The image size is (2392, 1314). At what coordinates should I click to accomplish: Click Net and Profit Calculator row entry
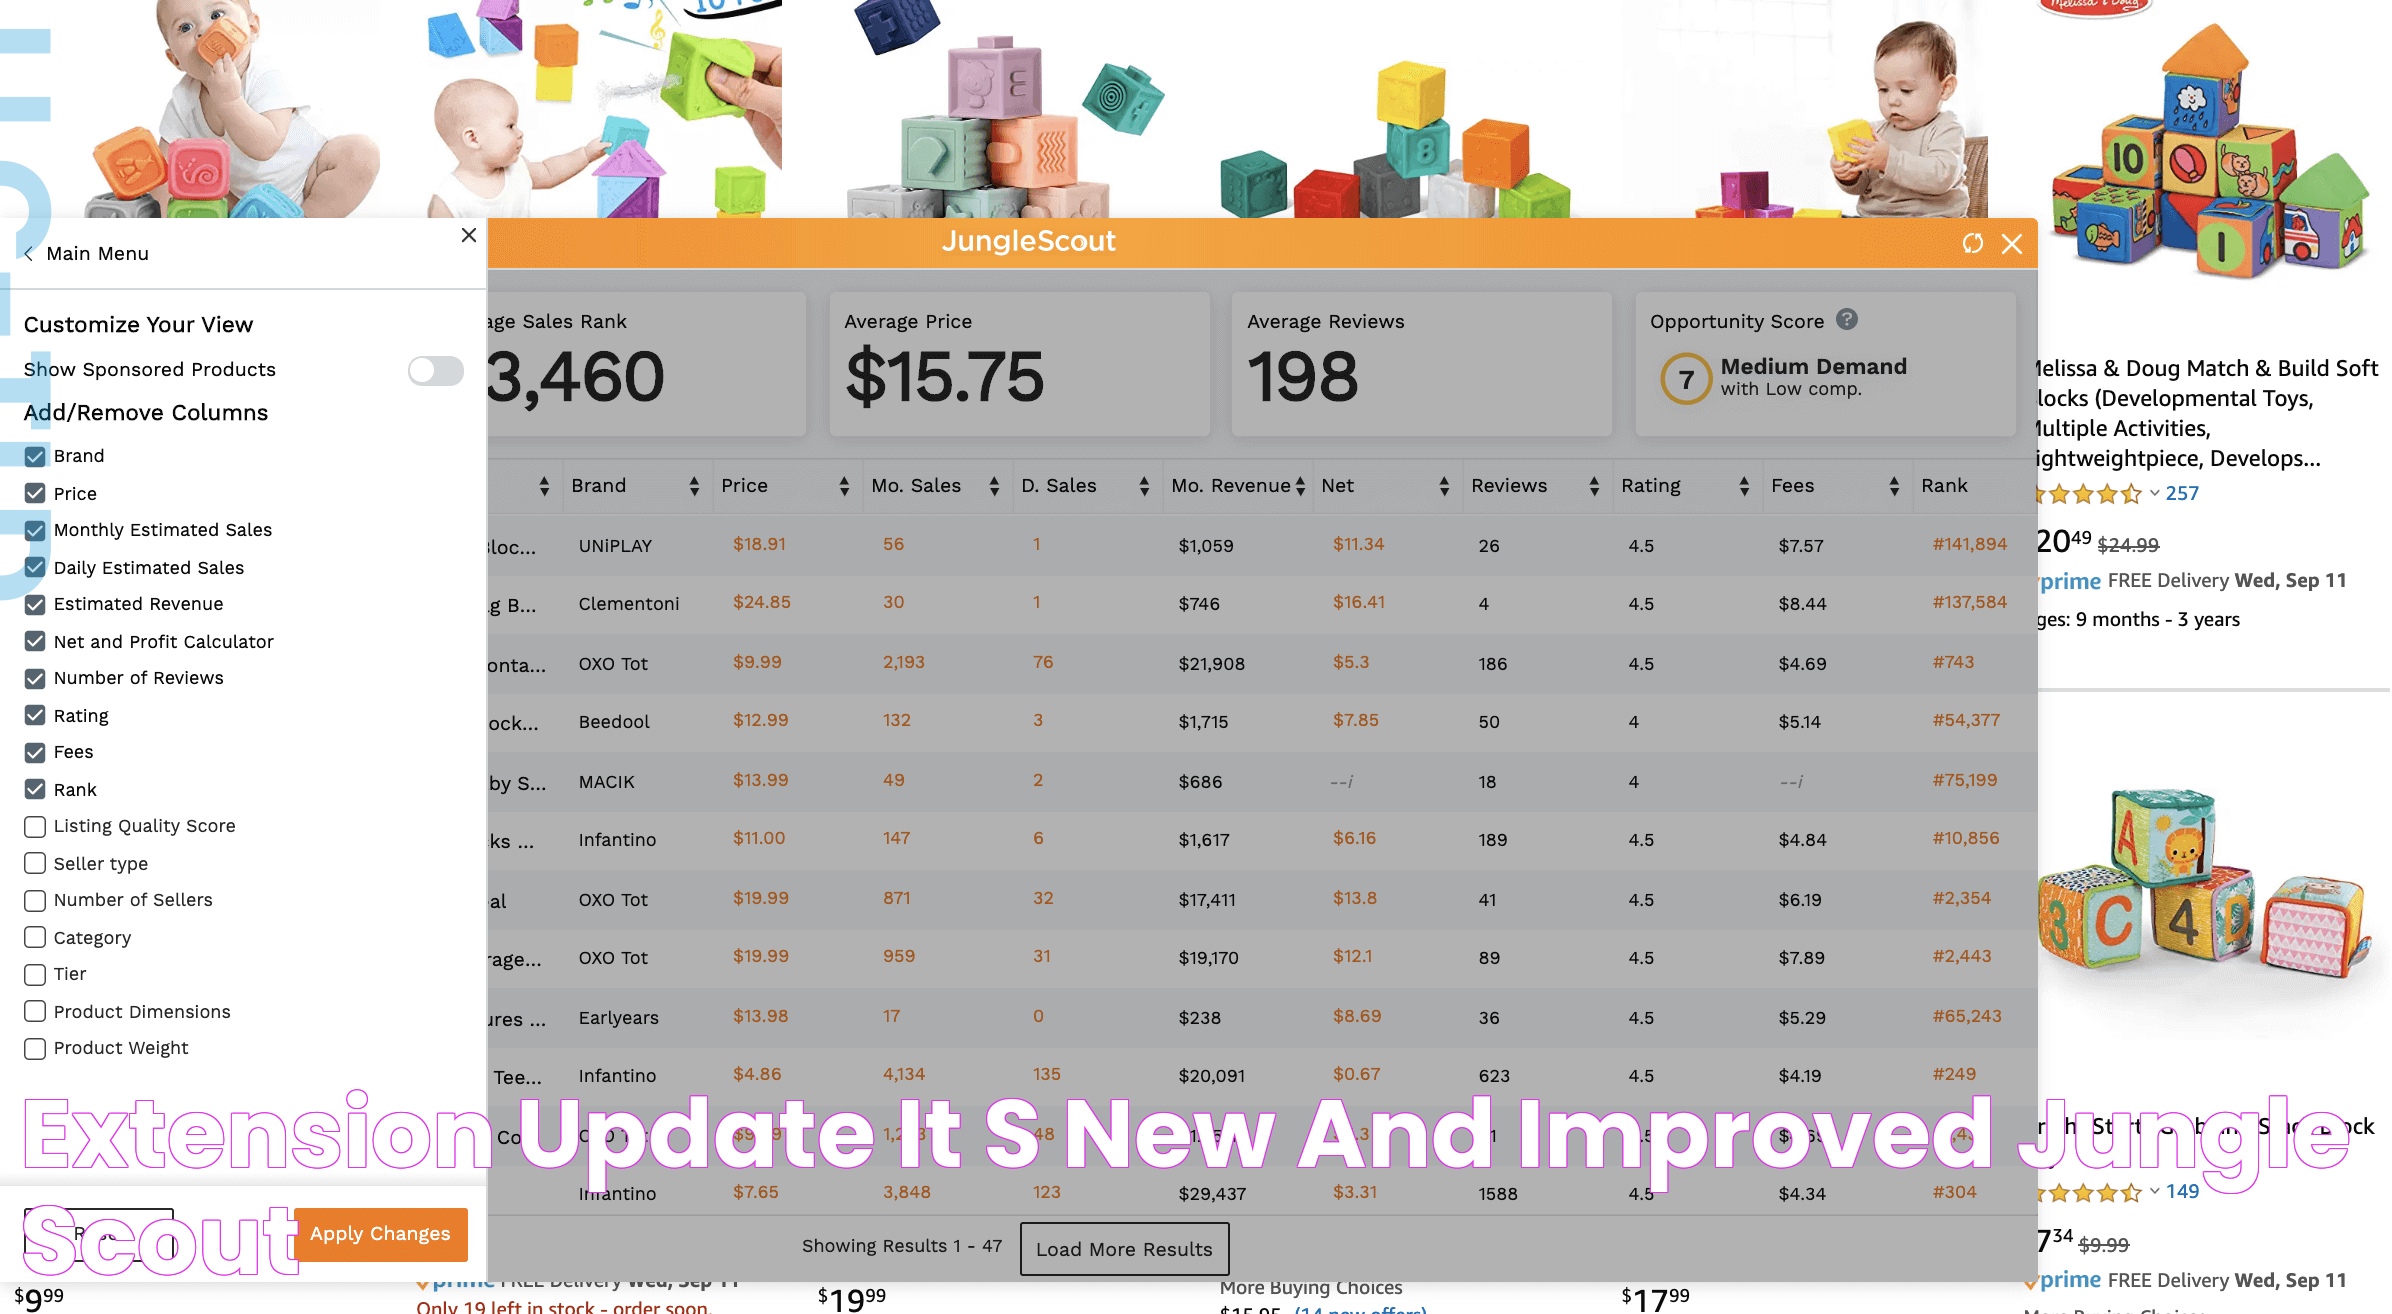point(163,639)
